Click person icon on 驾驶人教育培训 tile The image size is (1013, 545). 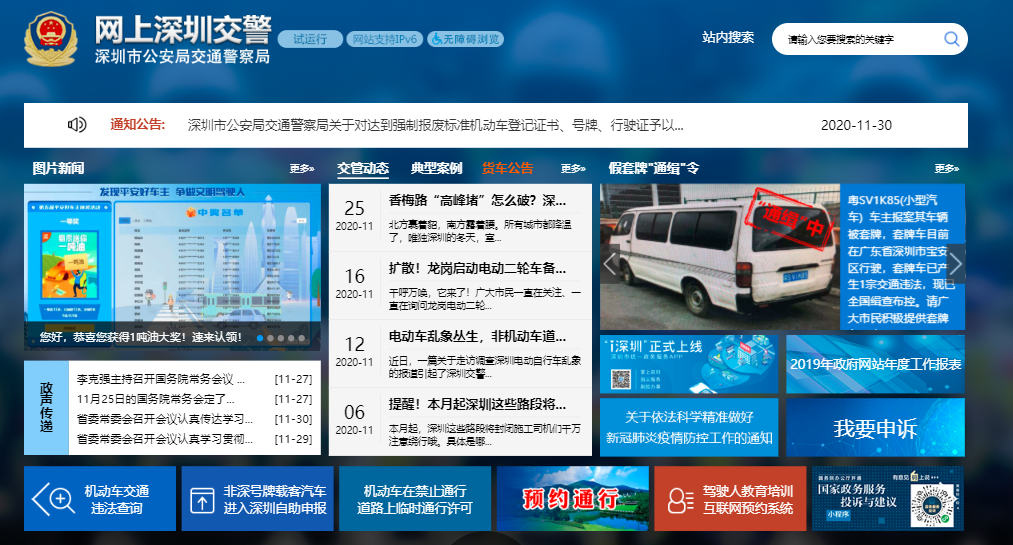tap(680, 500)
